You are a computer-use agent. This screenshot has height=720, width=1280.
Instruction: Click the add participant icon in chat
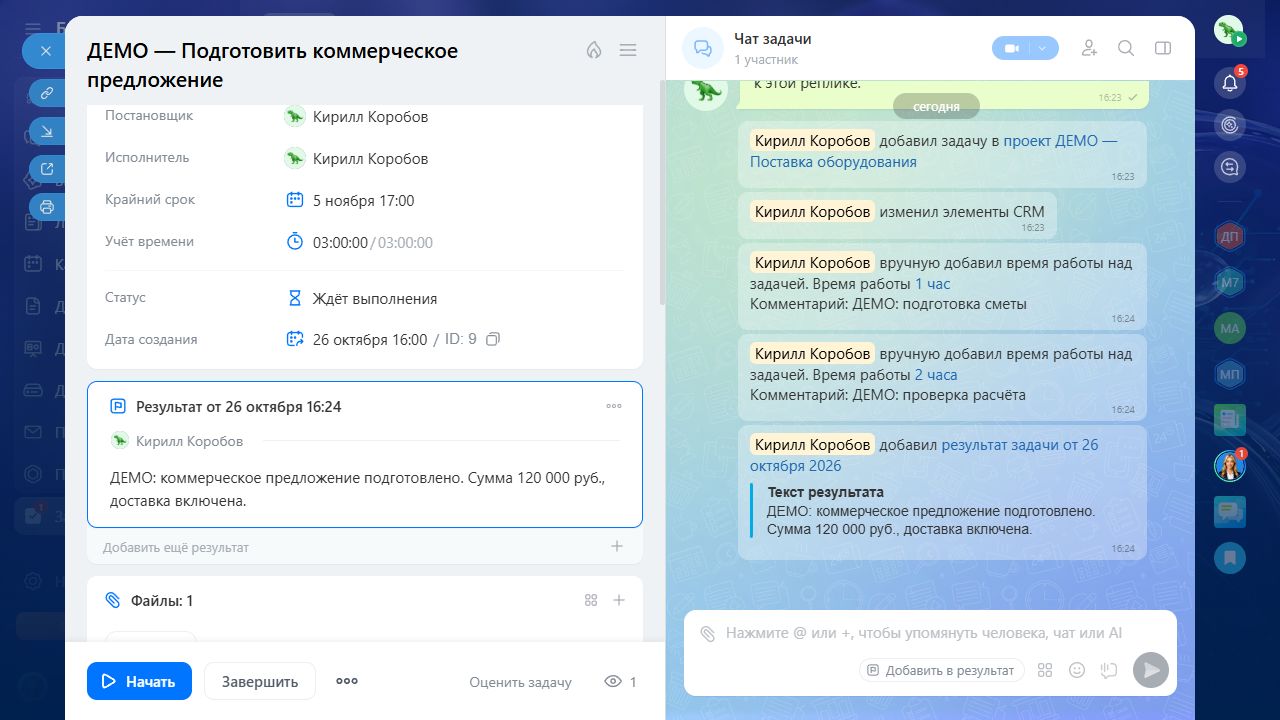tap(1090, 48)
